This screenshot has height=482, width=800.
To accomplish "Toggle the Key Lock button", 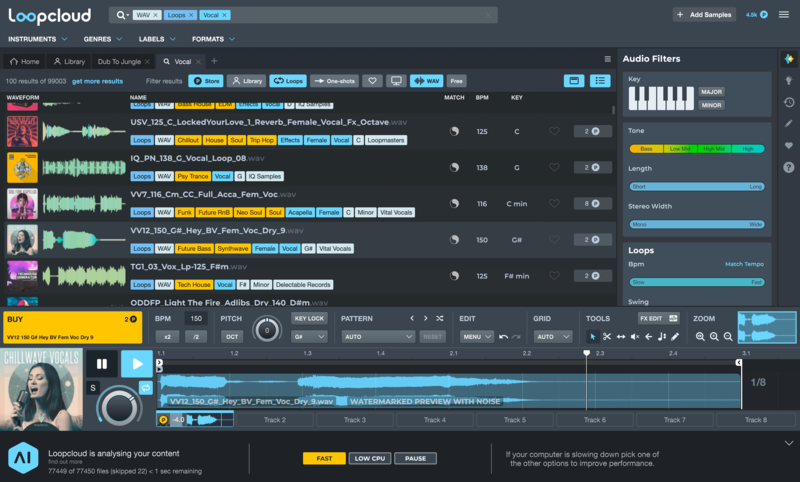I will (309, 318).
